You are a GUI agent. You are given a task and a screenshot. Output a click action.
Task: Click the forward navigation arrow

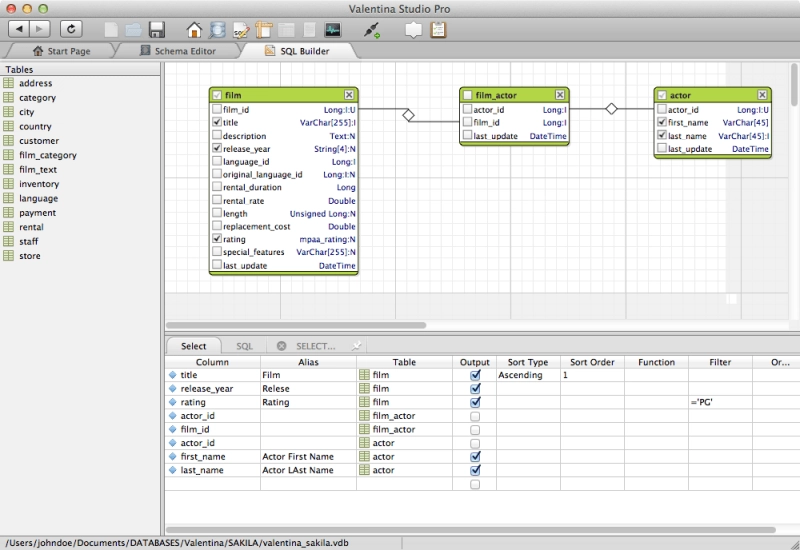(x=39, y=29)
